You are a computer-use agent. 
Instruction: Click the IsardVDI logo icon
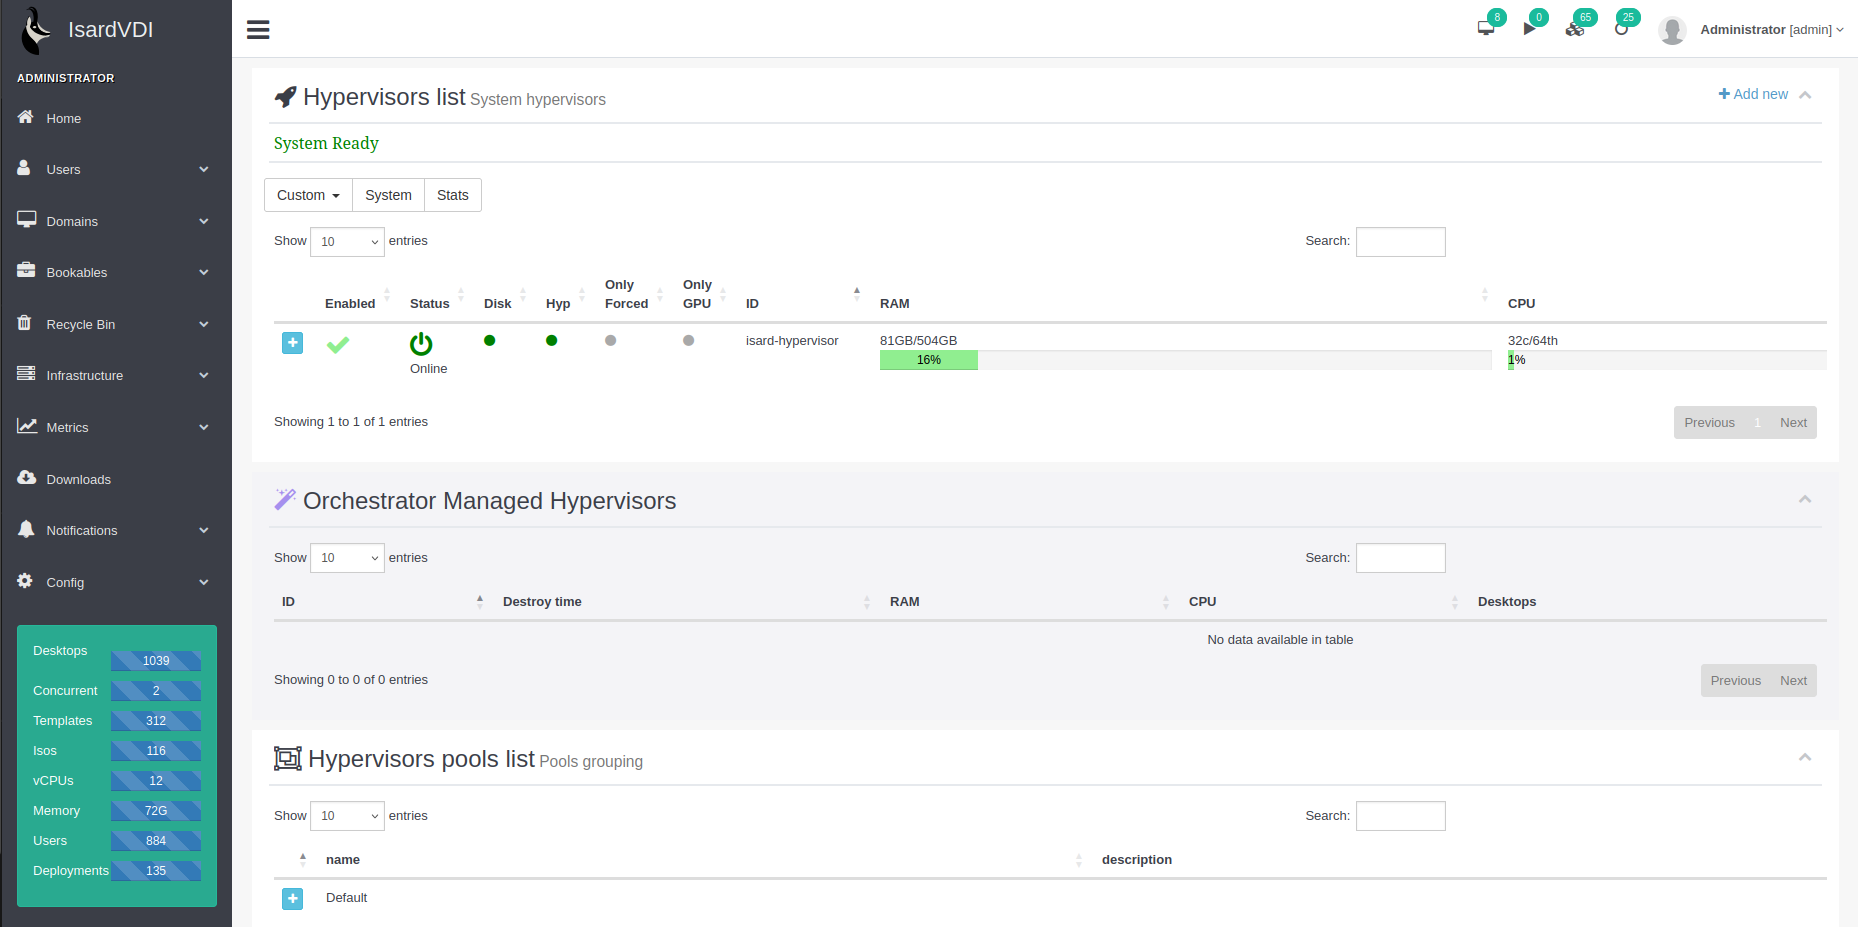point(36,30)
